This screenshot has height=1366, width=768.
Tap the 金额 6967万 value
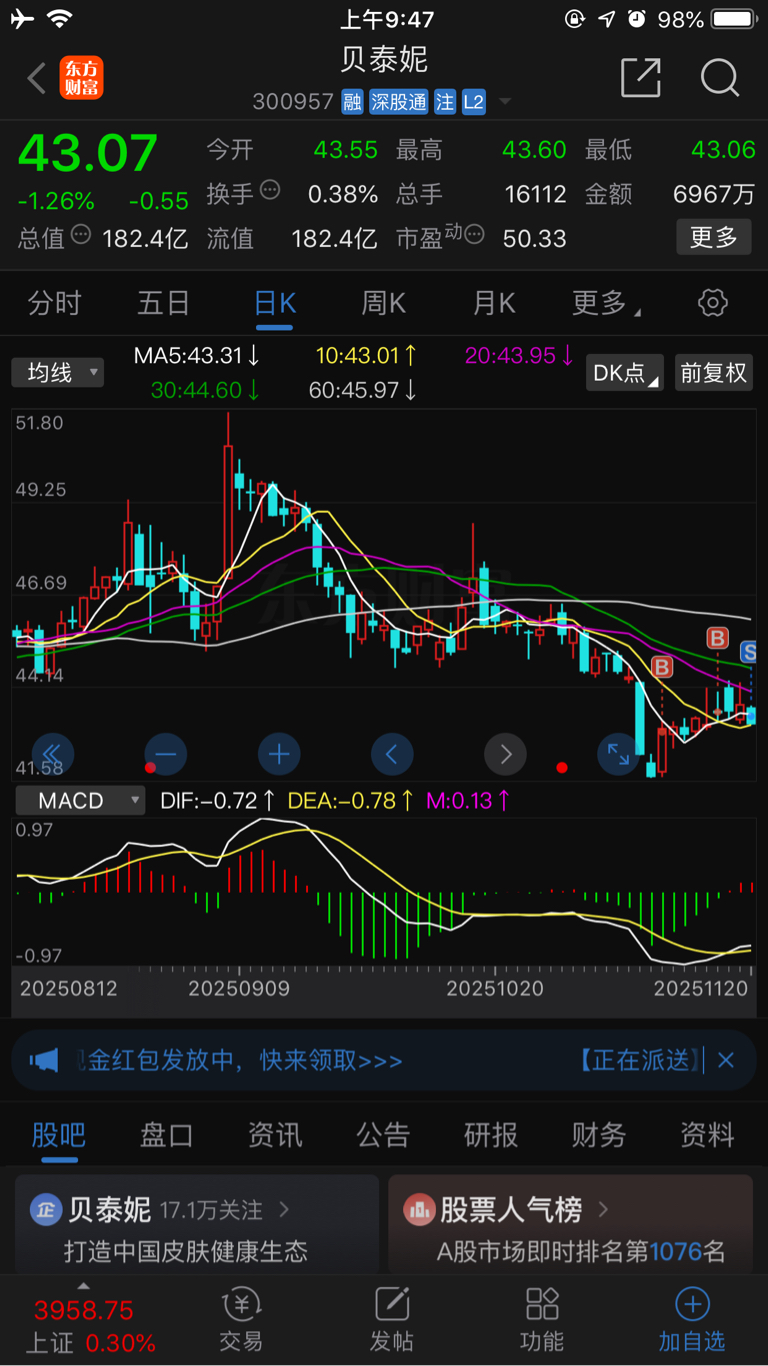714,194
